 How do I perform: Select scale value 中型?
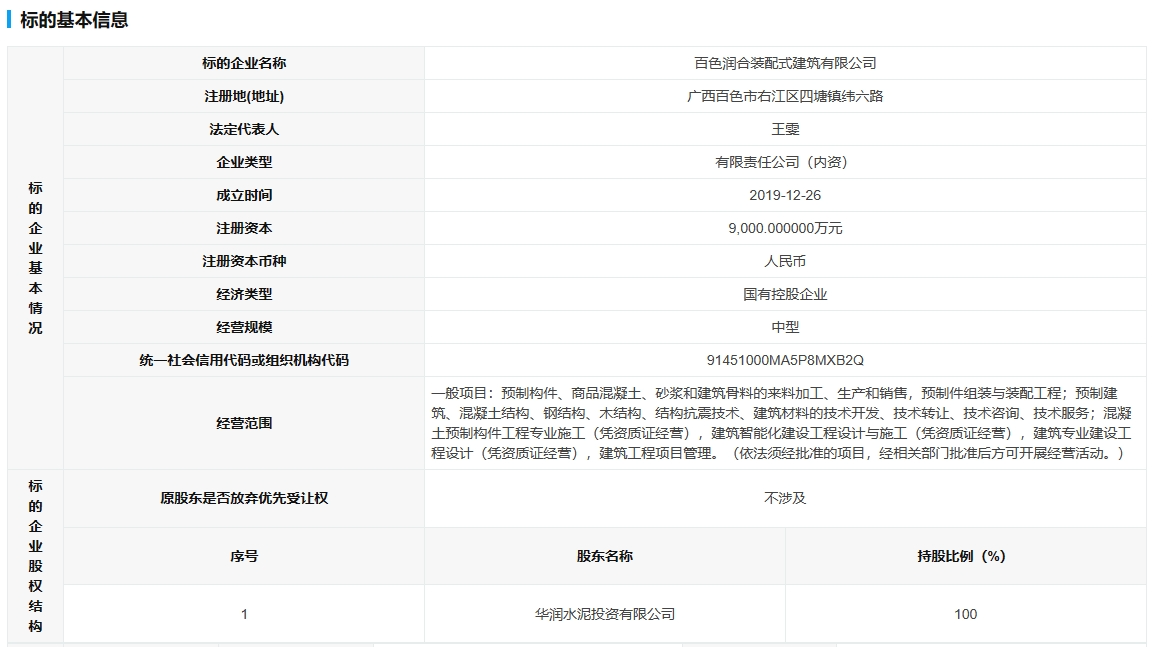pos(785,328)
